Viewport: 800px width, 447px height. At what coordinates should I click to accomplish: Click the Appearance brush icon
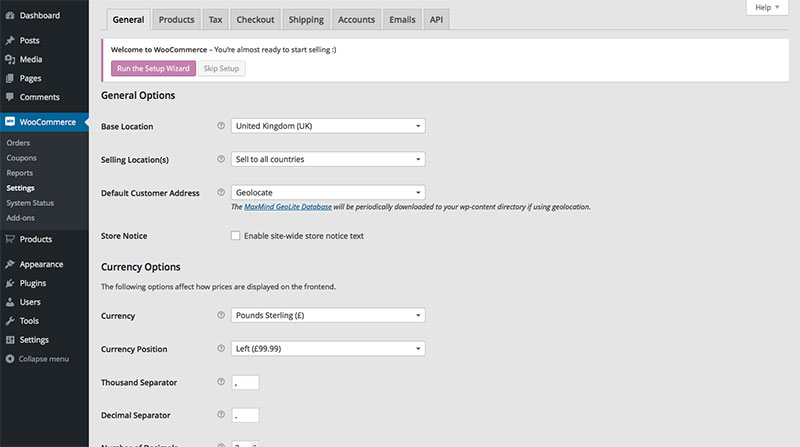pyautogui.click(x=10, y=264)
